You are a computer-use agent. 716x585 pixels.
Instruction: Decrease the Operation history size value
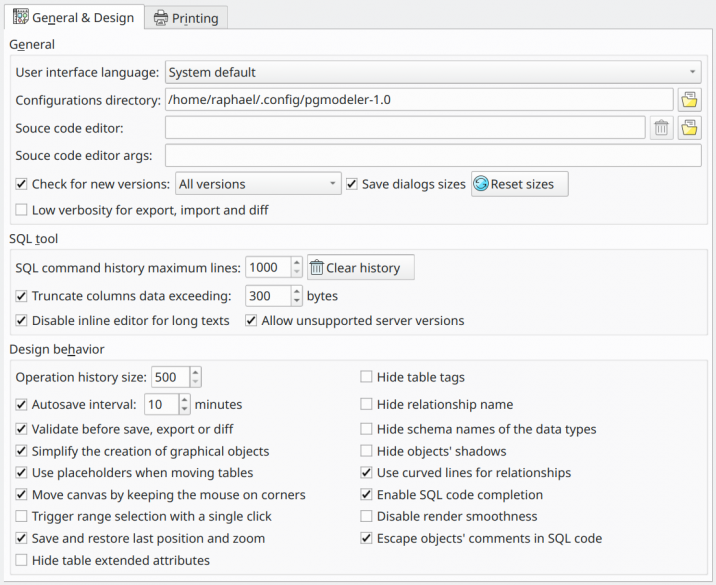(x=195, y=382)
